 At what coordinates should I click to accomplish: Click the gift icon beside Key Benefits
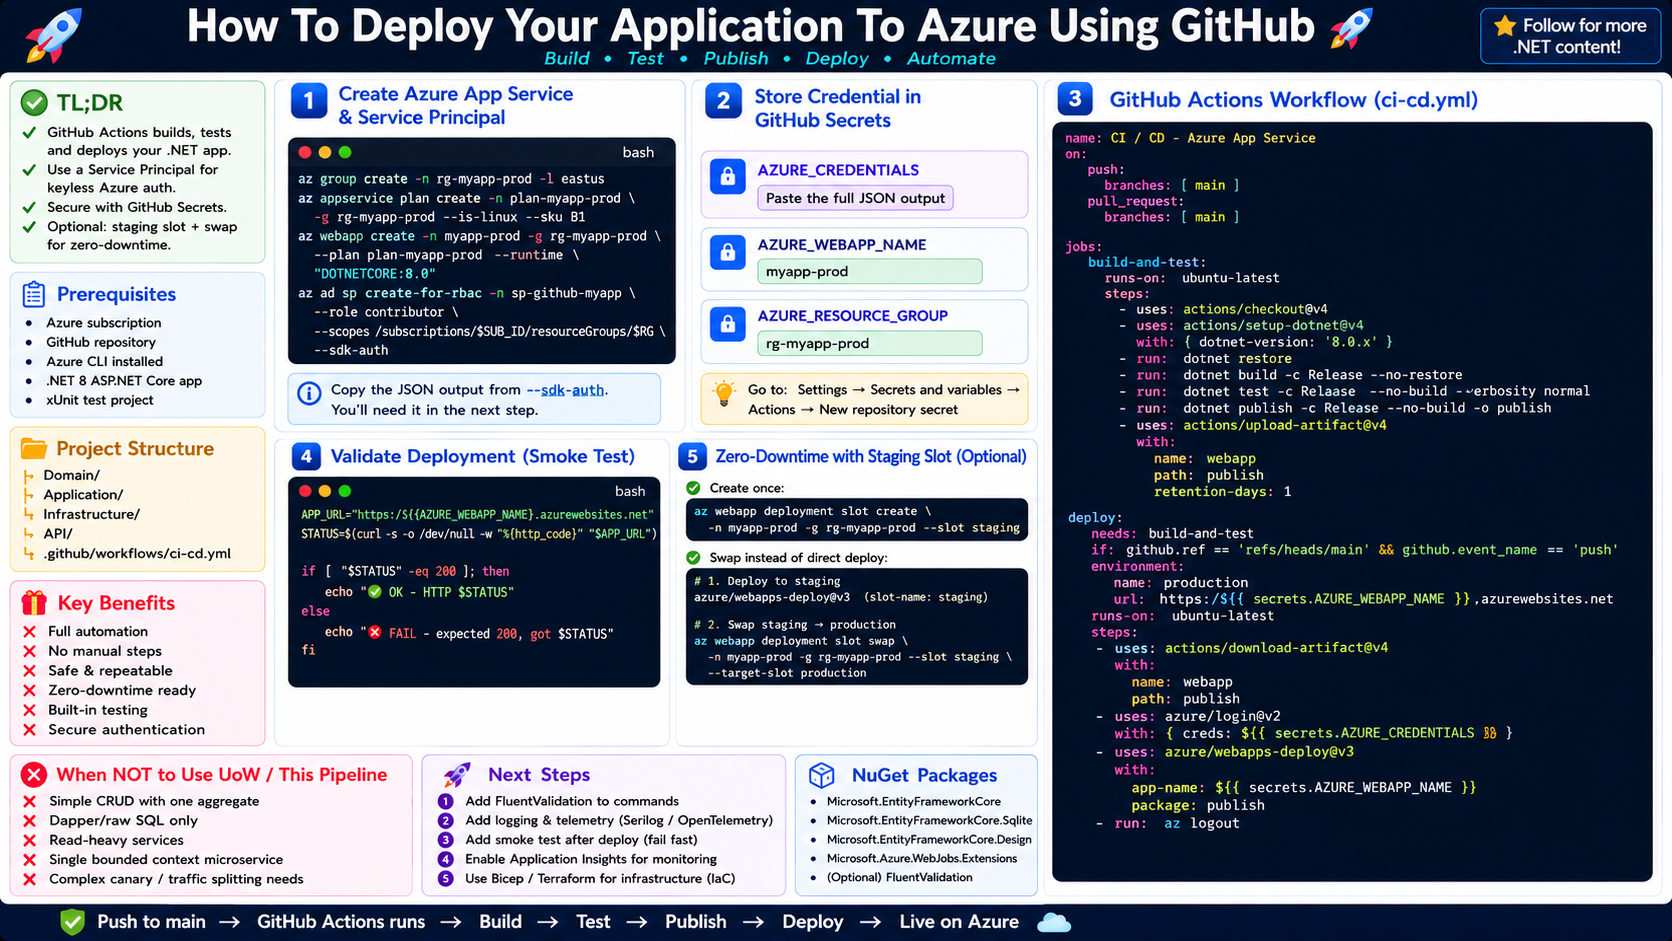34,602
